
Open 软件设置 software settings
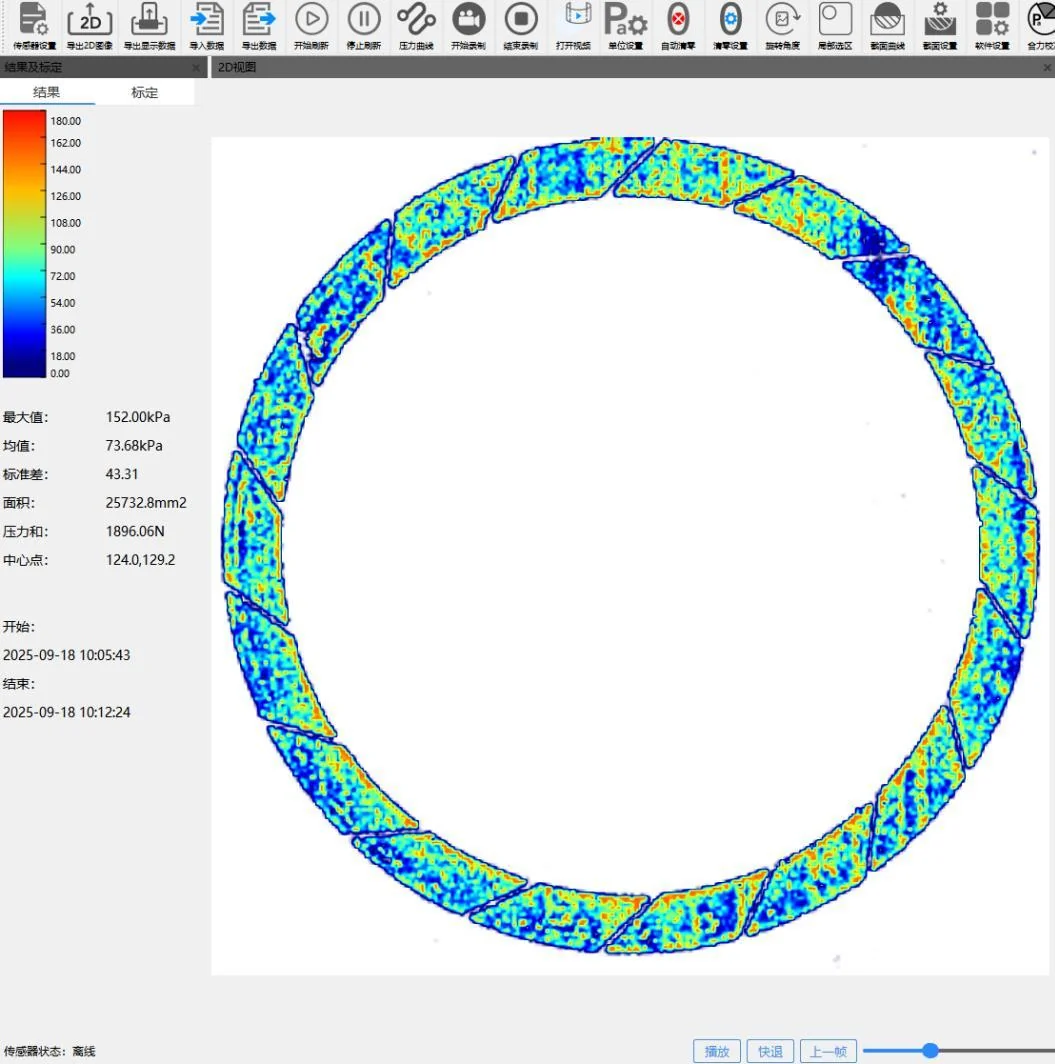(x=992, y=26)
